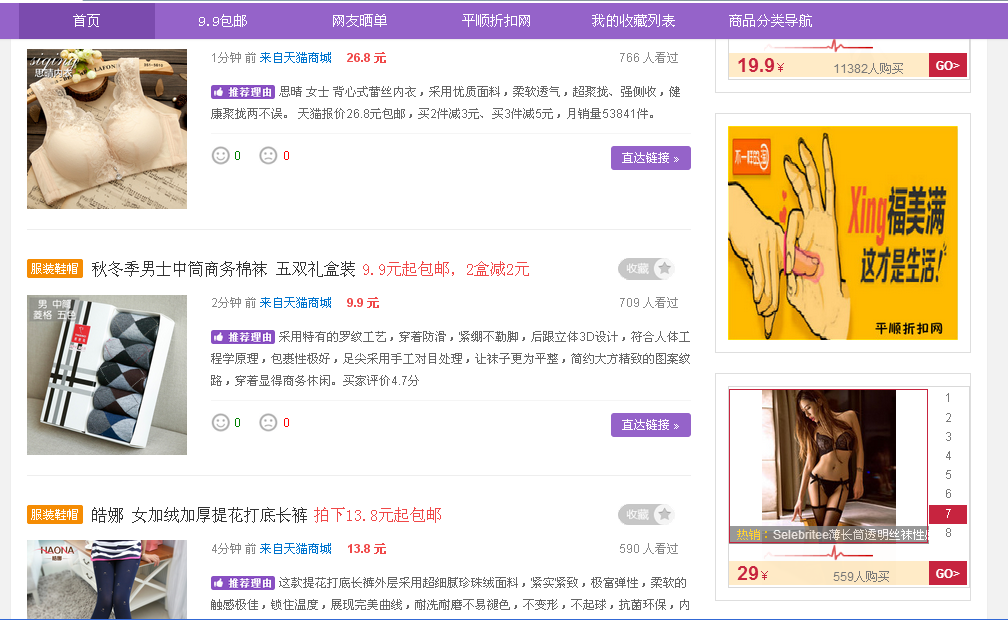Select the highlighted carousel slide number 7
This screenshot has height=620, width=1008.
(x=948, y=514)
